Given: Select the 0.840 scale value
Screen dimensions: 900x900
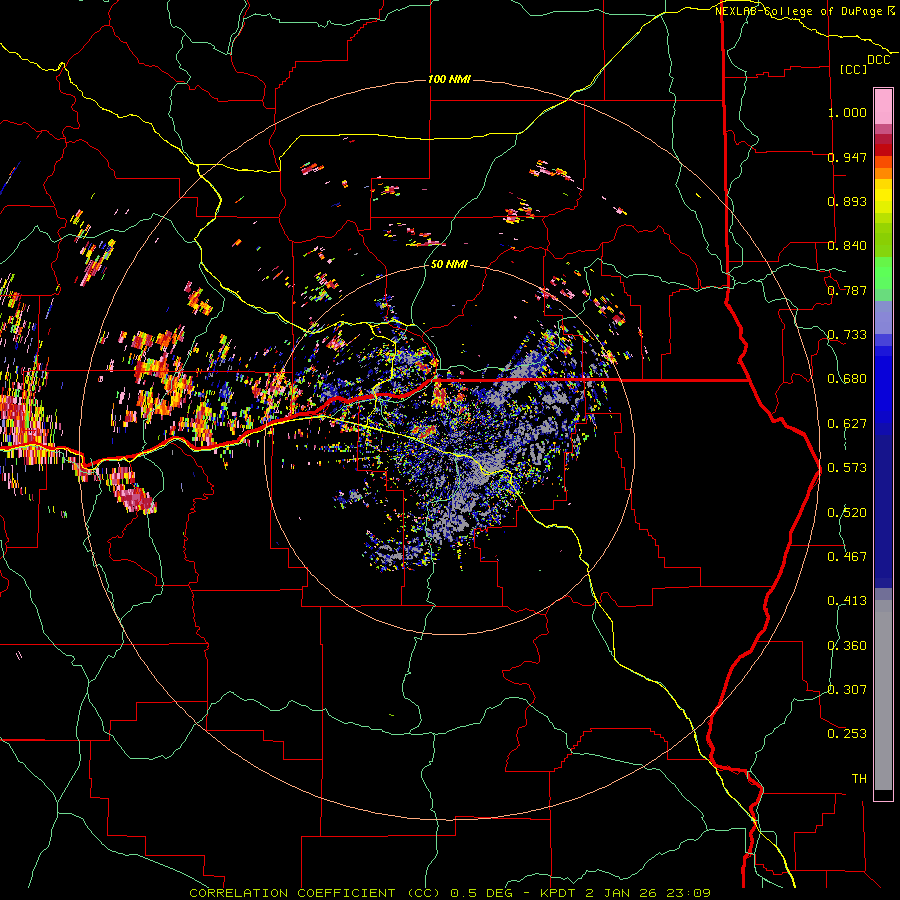Looking at the screenshot, I should point(847,246).
